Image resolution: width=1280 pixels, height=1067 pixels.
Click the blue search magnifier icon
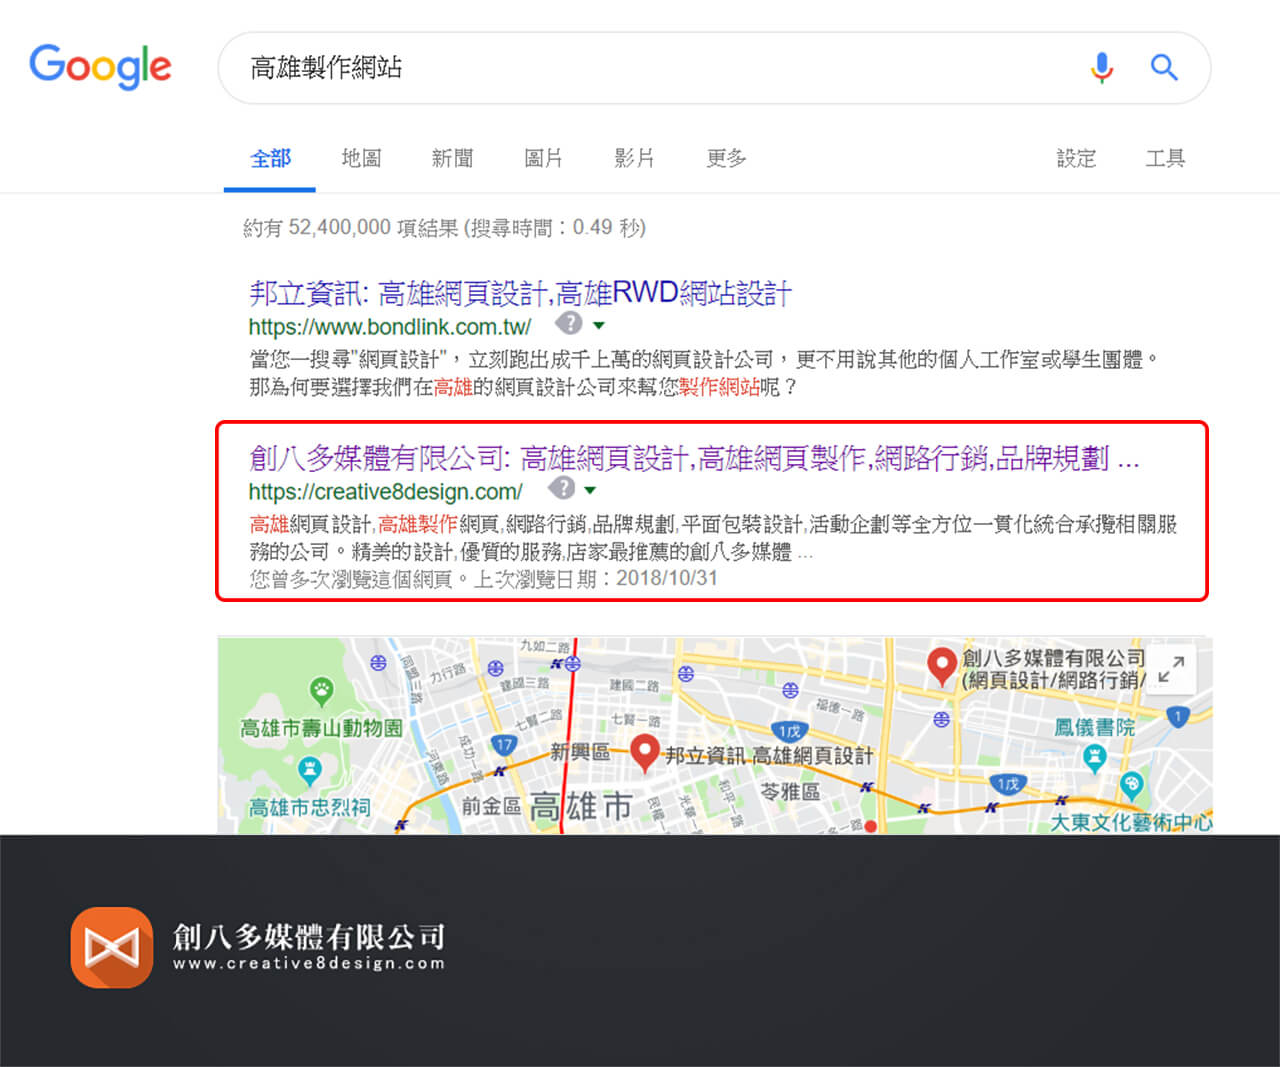1164,67
